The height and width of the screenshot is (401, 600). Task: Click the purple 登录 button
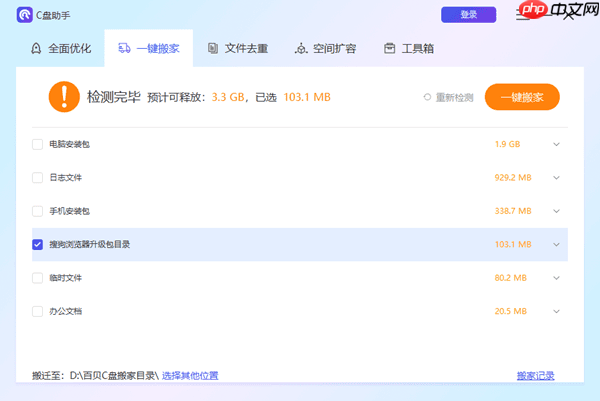coord(468,14)
